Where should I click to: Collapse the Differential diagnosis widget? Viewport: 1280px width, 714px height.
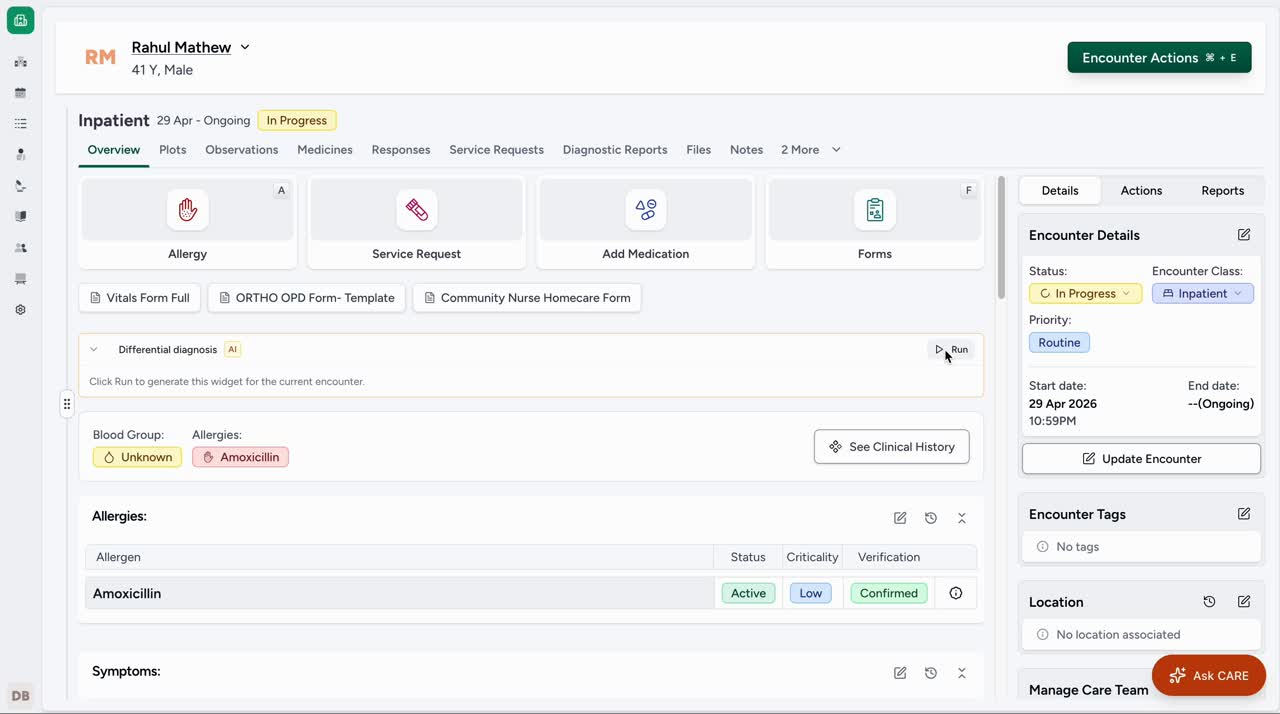click(94, 350)
